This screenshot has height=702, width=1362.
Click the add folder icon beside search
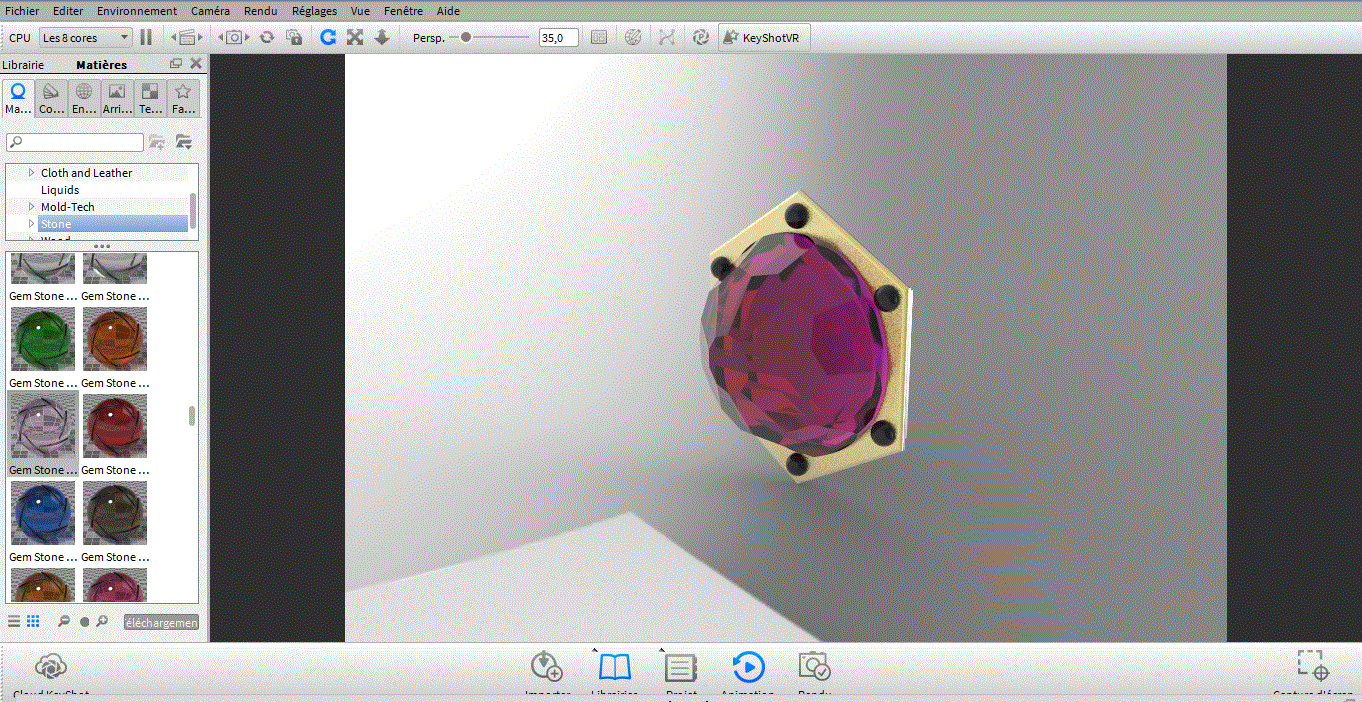157,142
